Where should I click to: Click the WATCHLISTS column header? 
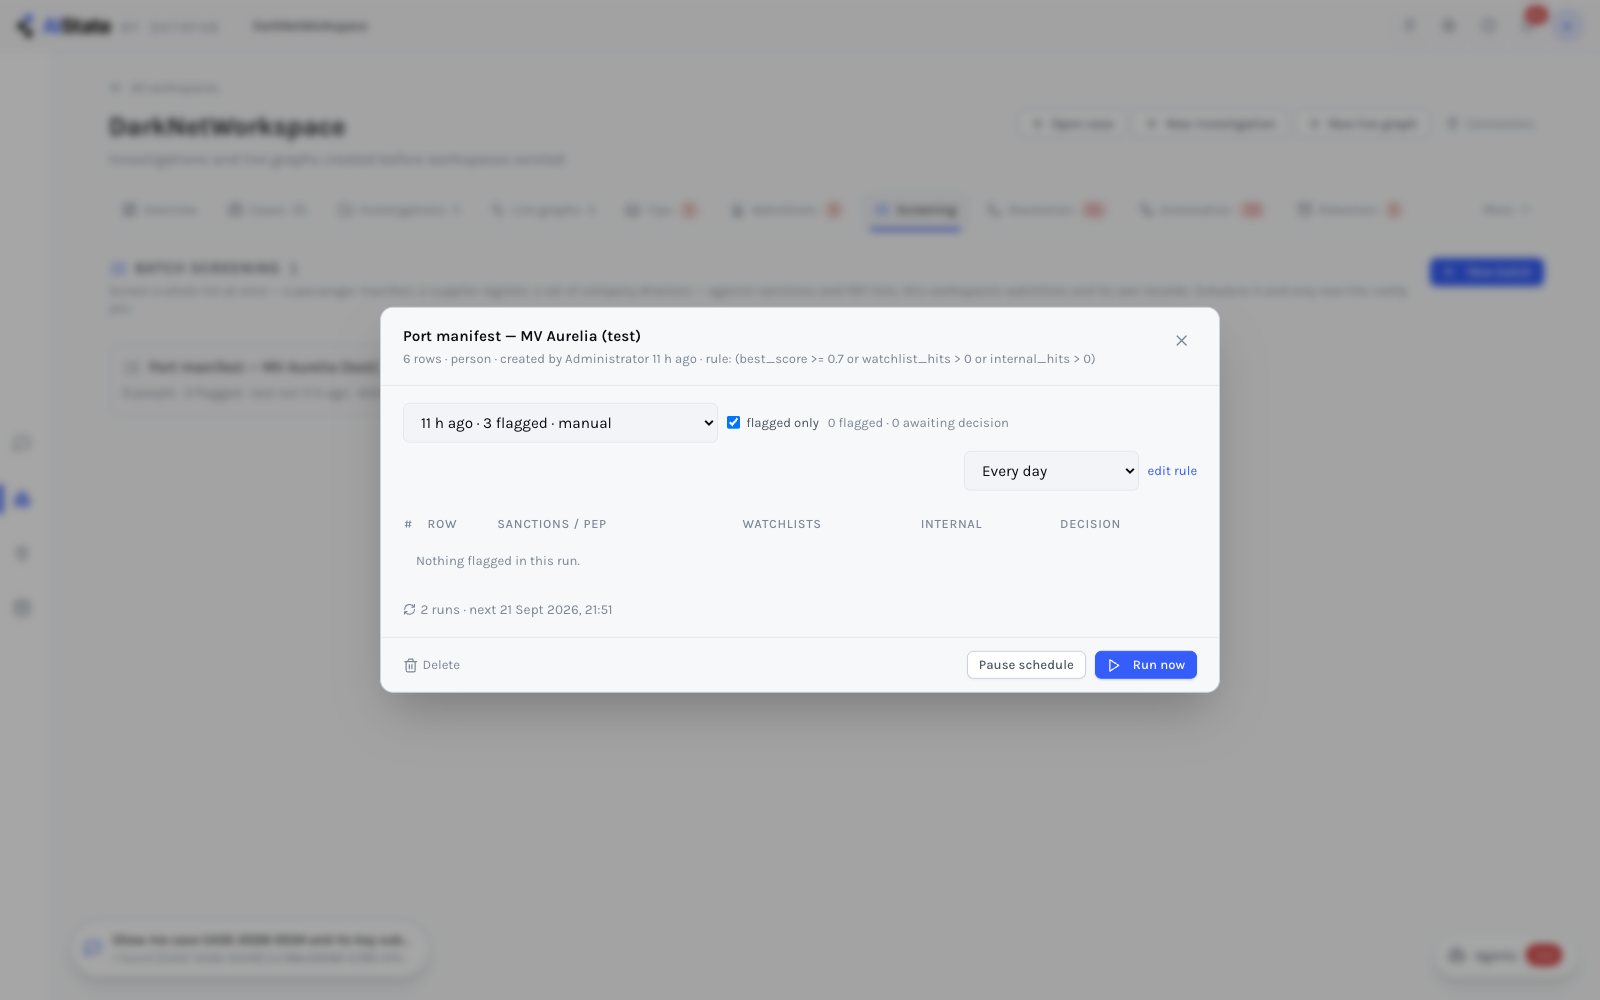[781, 524]
